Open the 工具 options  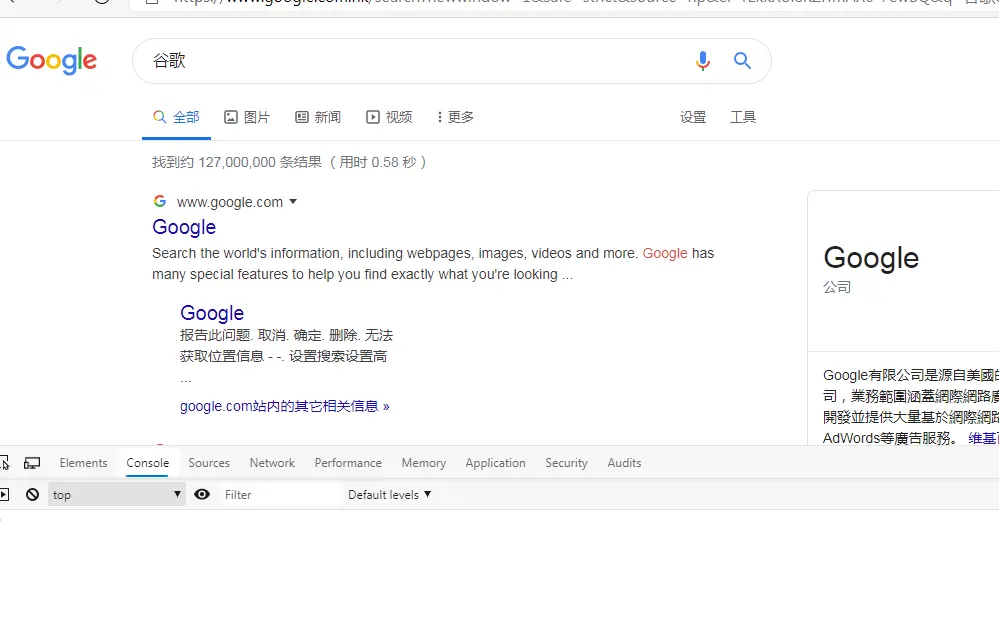tap(743, 117)
